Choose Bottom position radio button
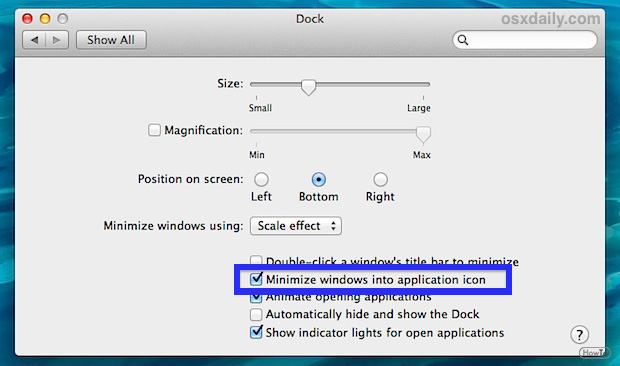The image size is (620, 366). pyautogui.click(x=318, y=179)
